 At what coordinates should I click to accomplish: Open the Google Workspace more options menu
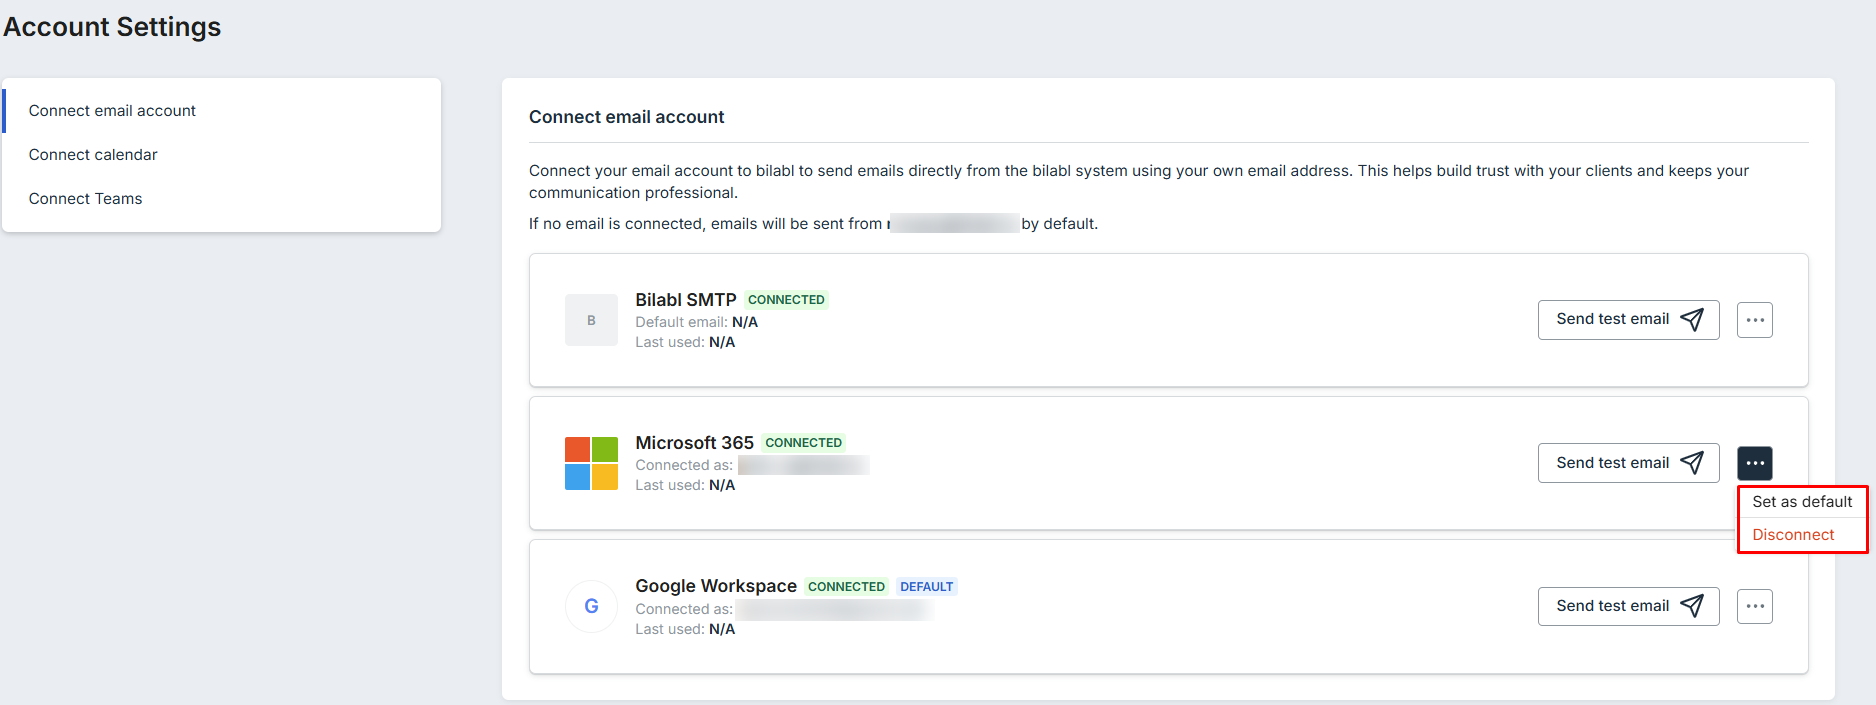(x=1755, y=606)
